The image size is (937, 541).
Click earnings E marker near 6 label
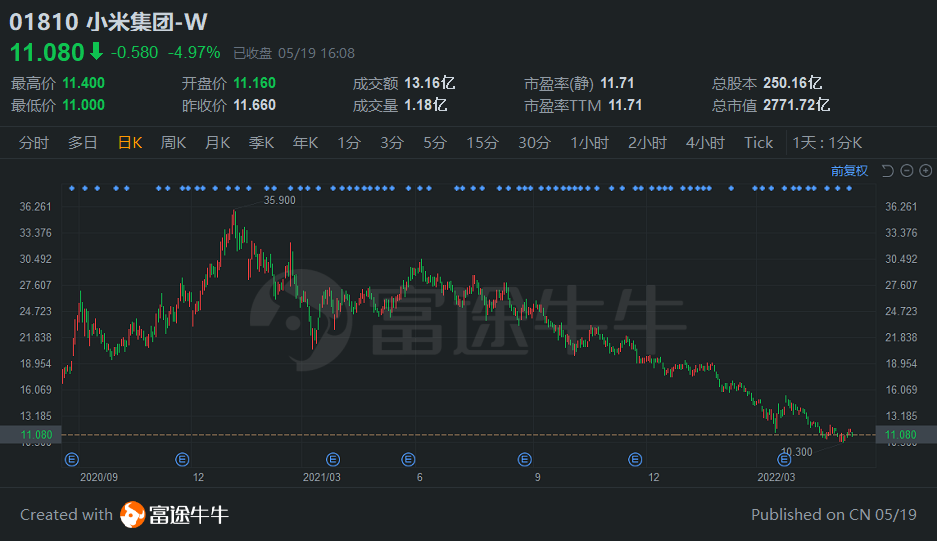point(408,460)
